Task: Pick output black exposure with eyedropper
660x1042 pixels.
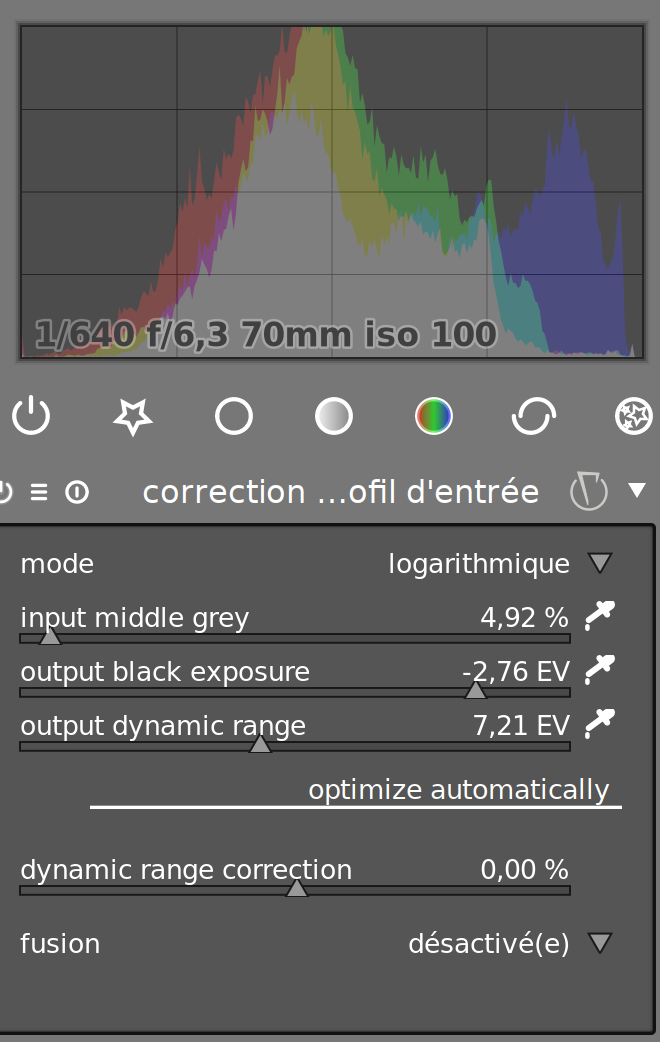Action: [x=600, y=670]
